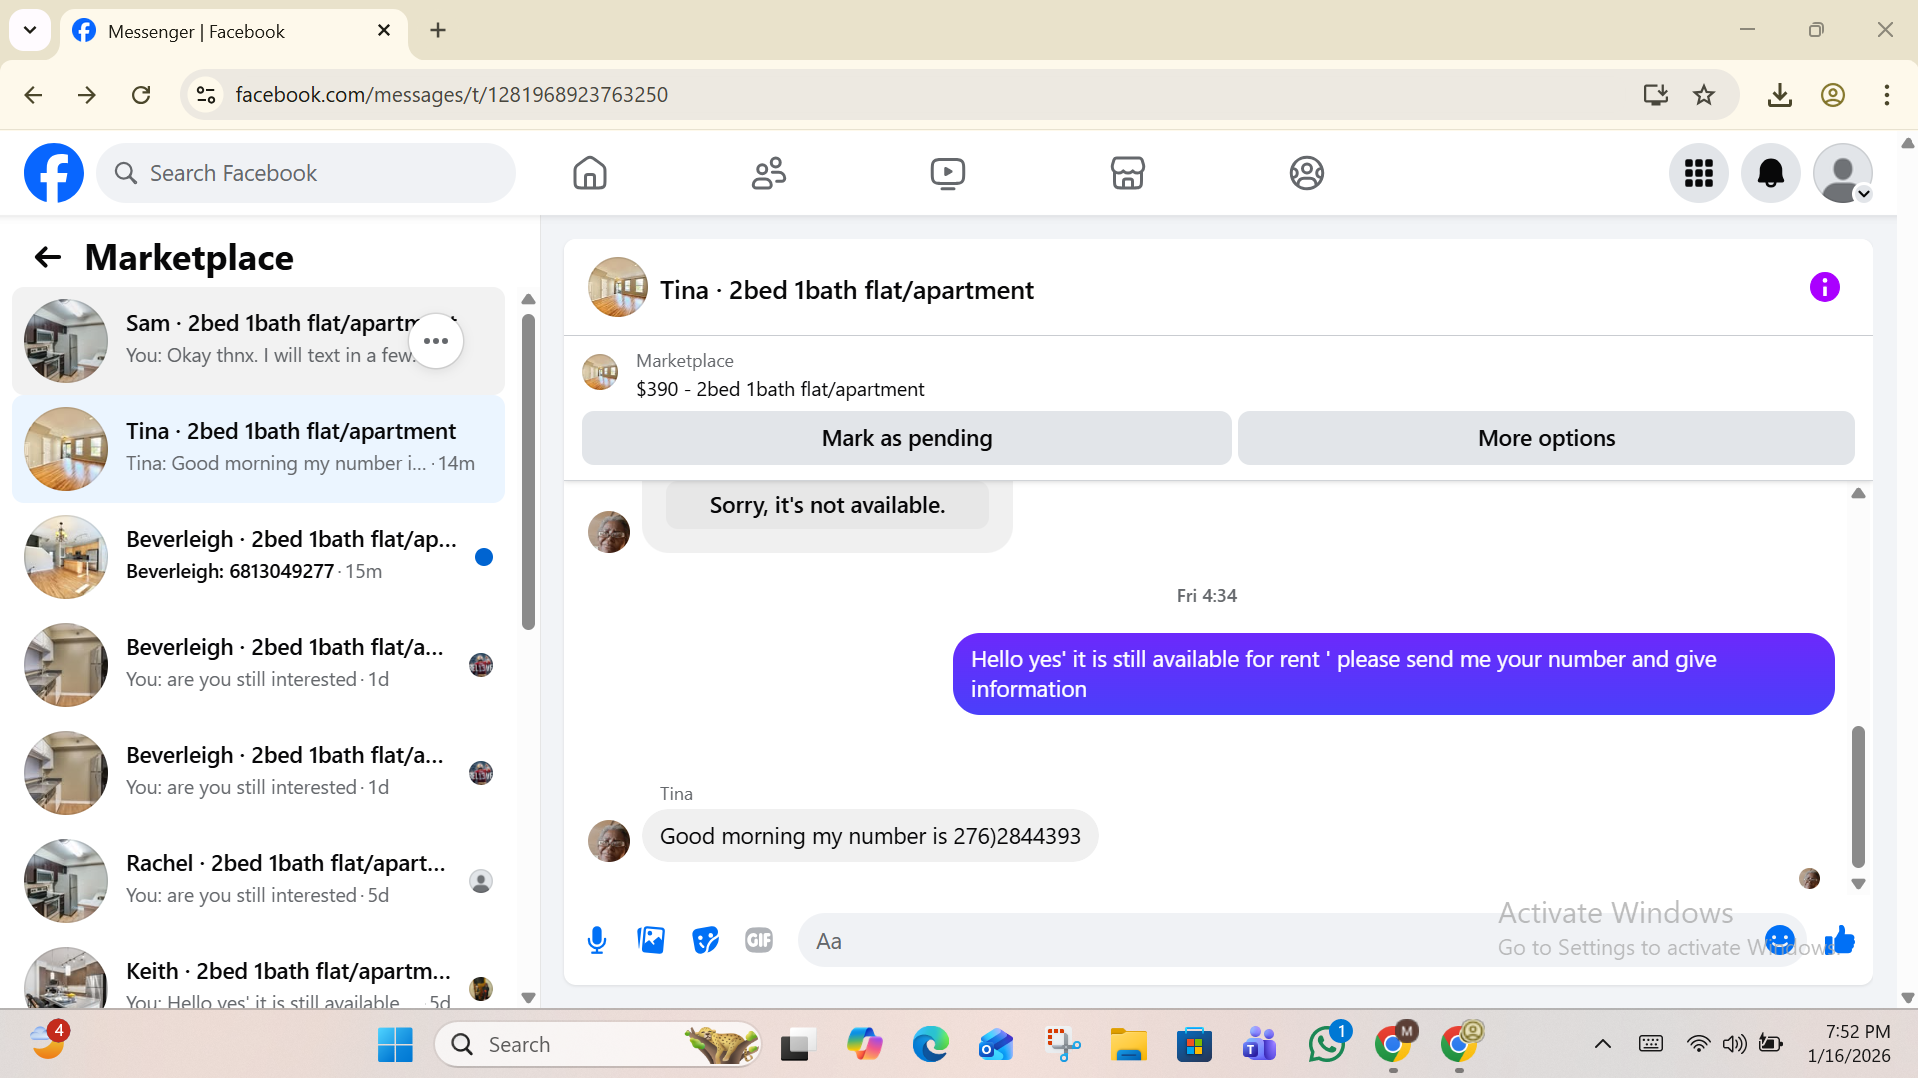This screenshot has height=1078, width=1918.
Task: Open the three-dot options on Sam's conversation
Action: [x=436, y=341]
